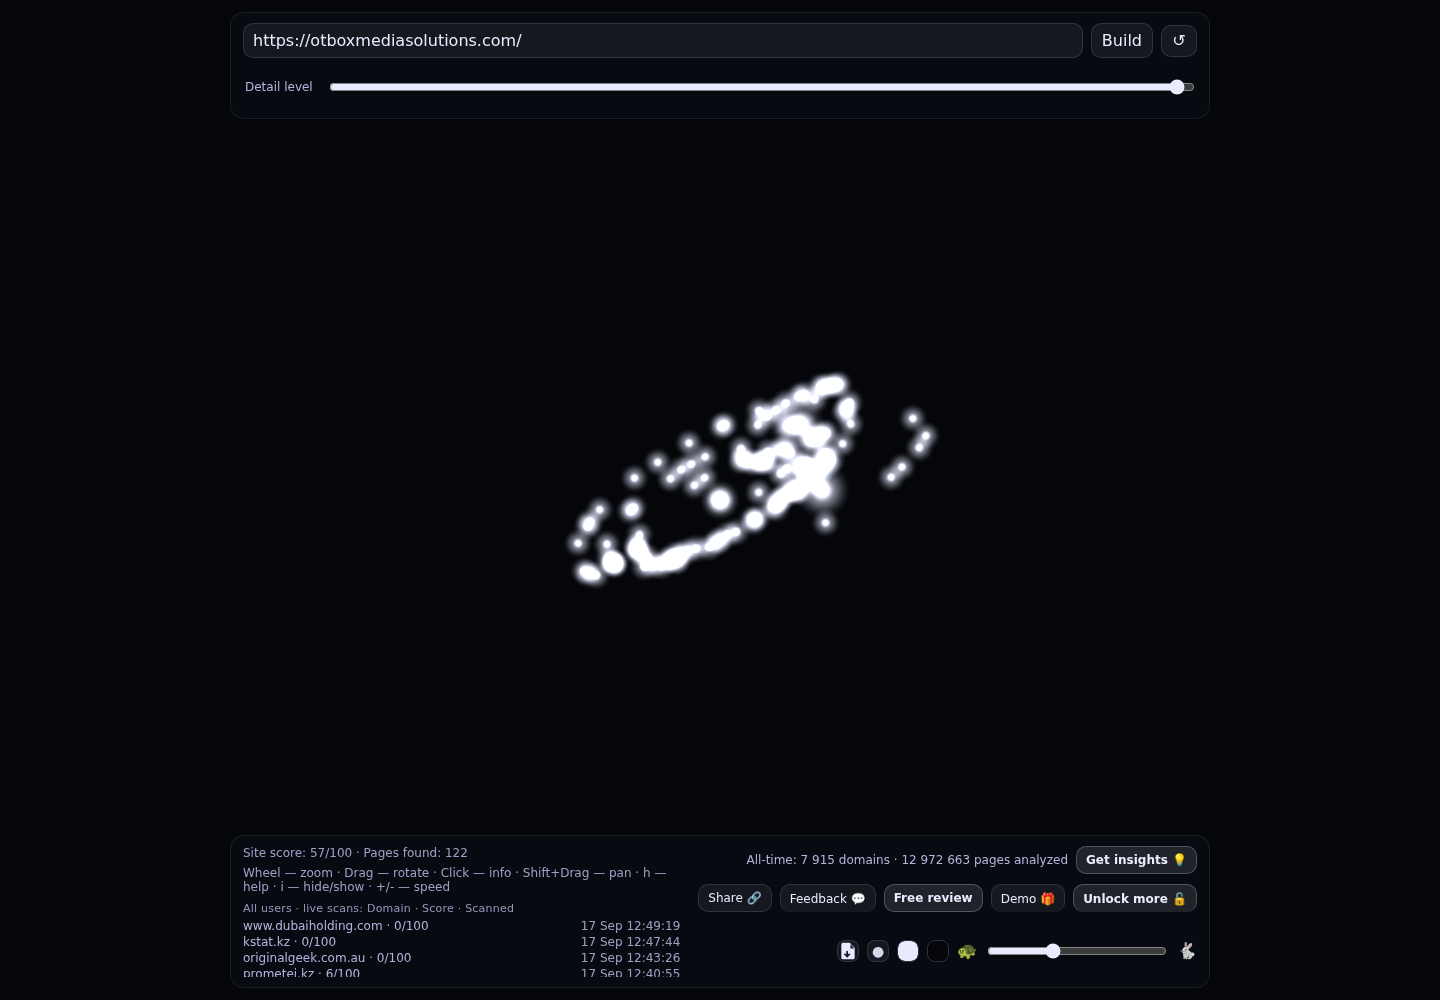Click the rabbit fast speed icon

click(1187, 951)
